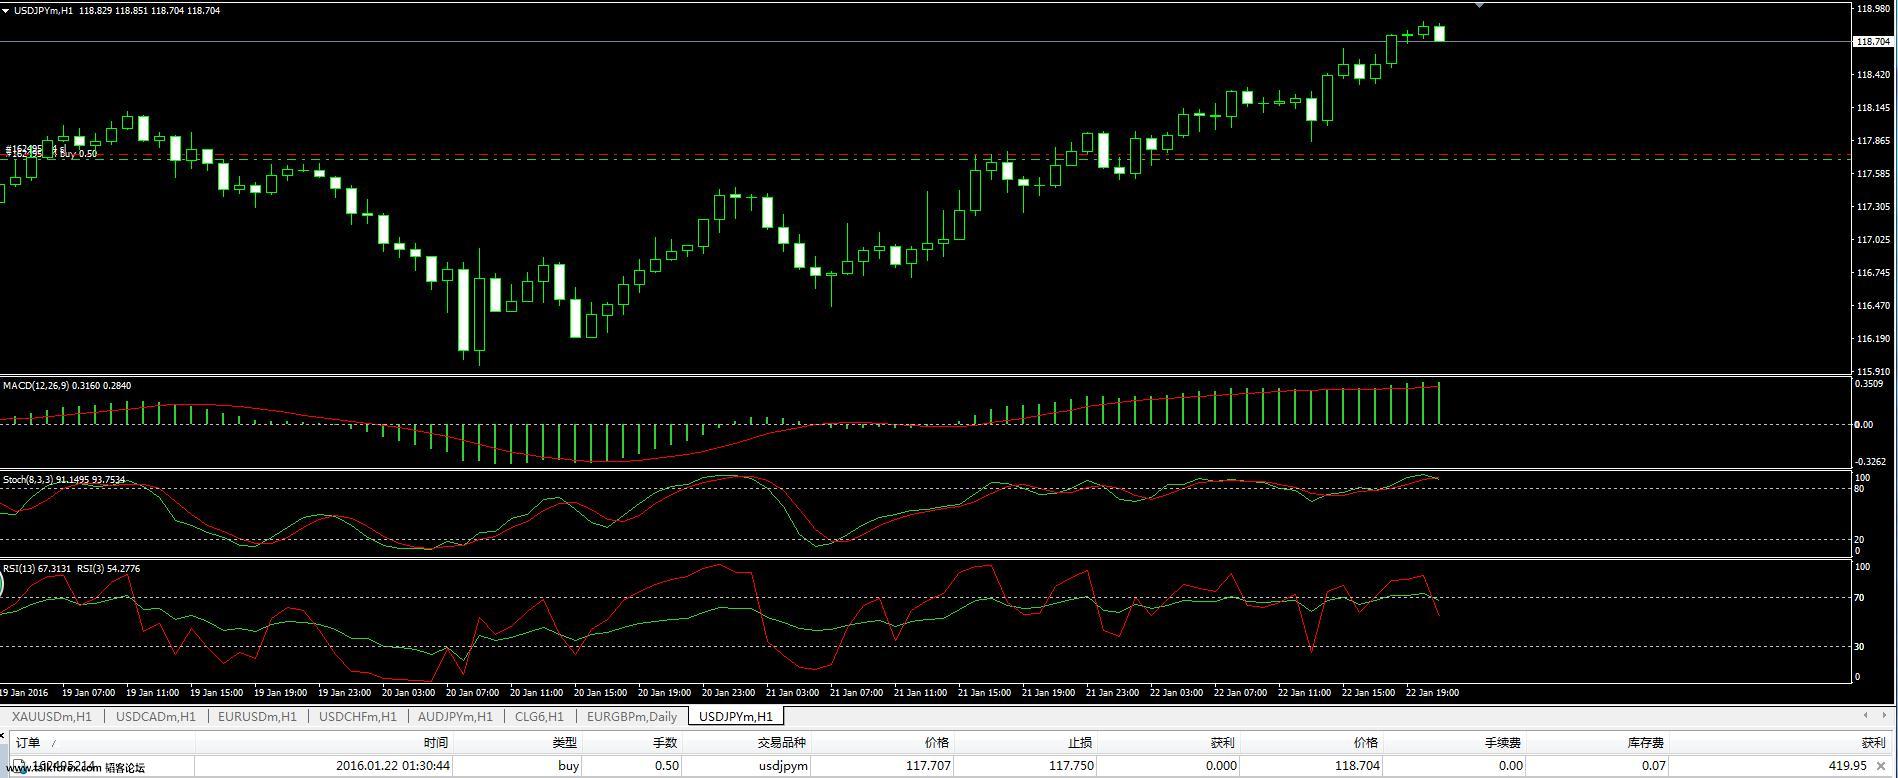1898x778 pixels.
Task: Click the take profit cell 0.000
Action: click(1220, 766)
